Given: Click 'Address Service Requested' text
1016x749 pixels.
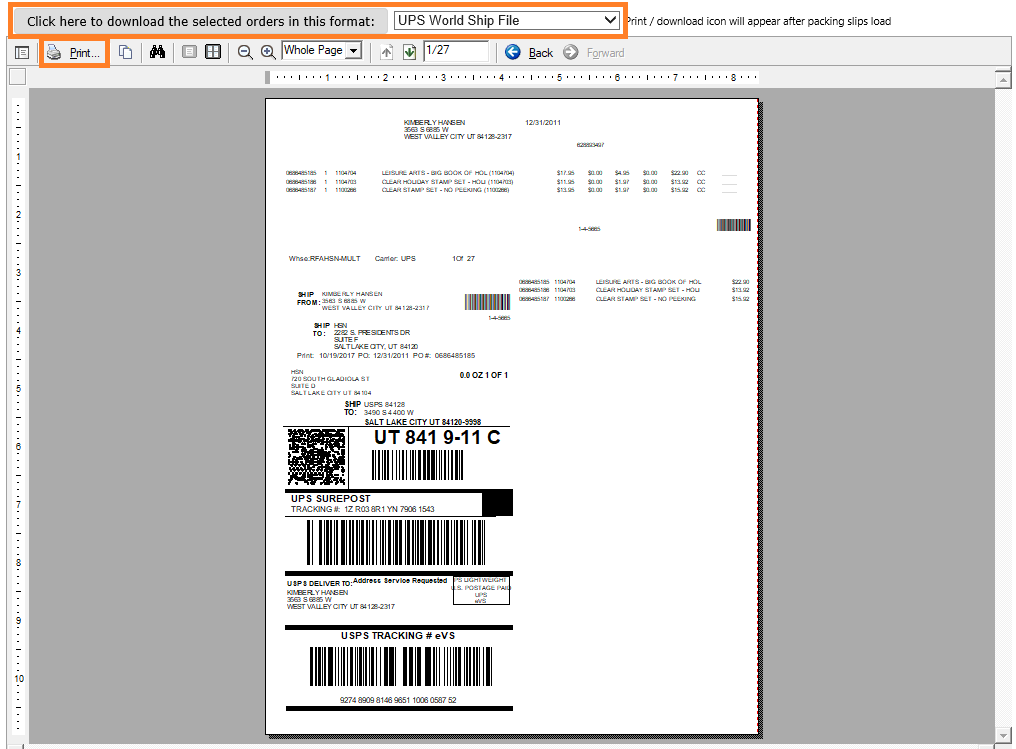Looking at the screenshot, I should tap(400, 581).
